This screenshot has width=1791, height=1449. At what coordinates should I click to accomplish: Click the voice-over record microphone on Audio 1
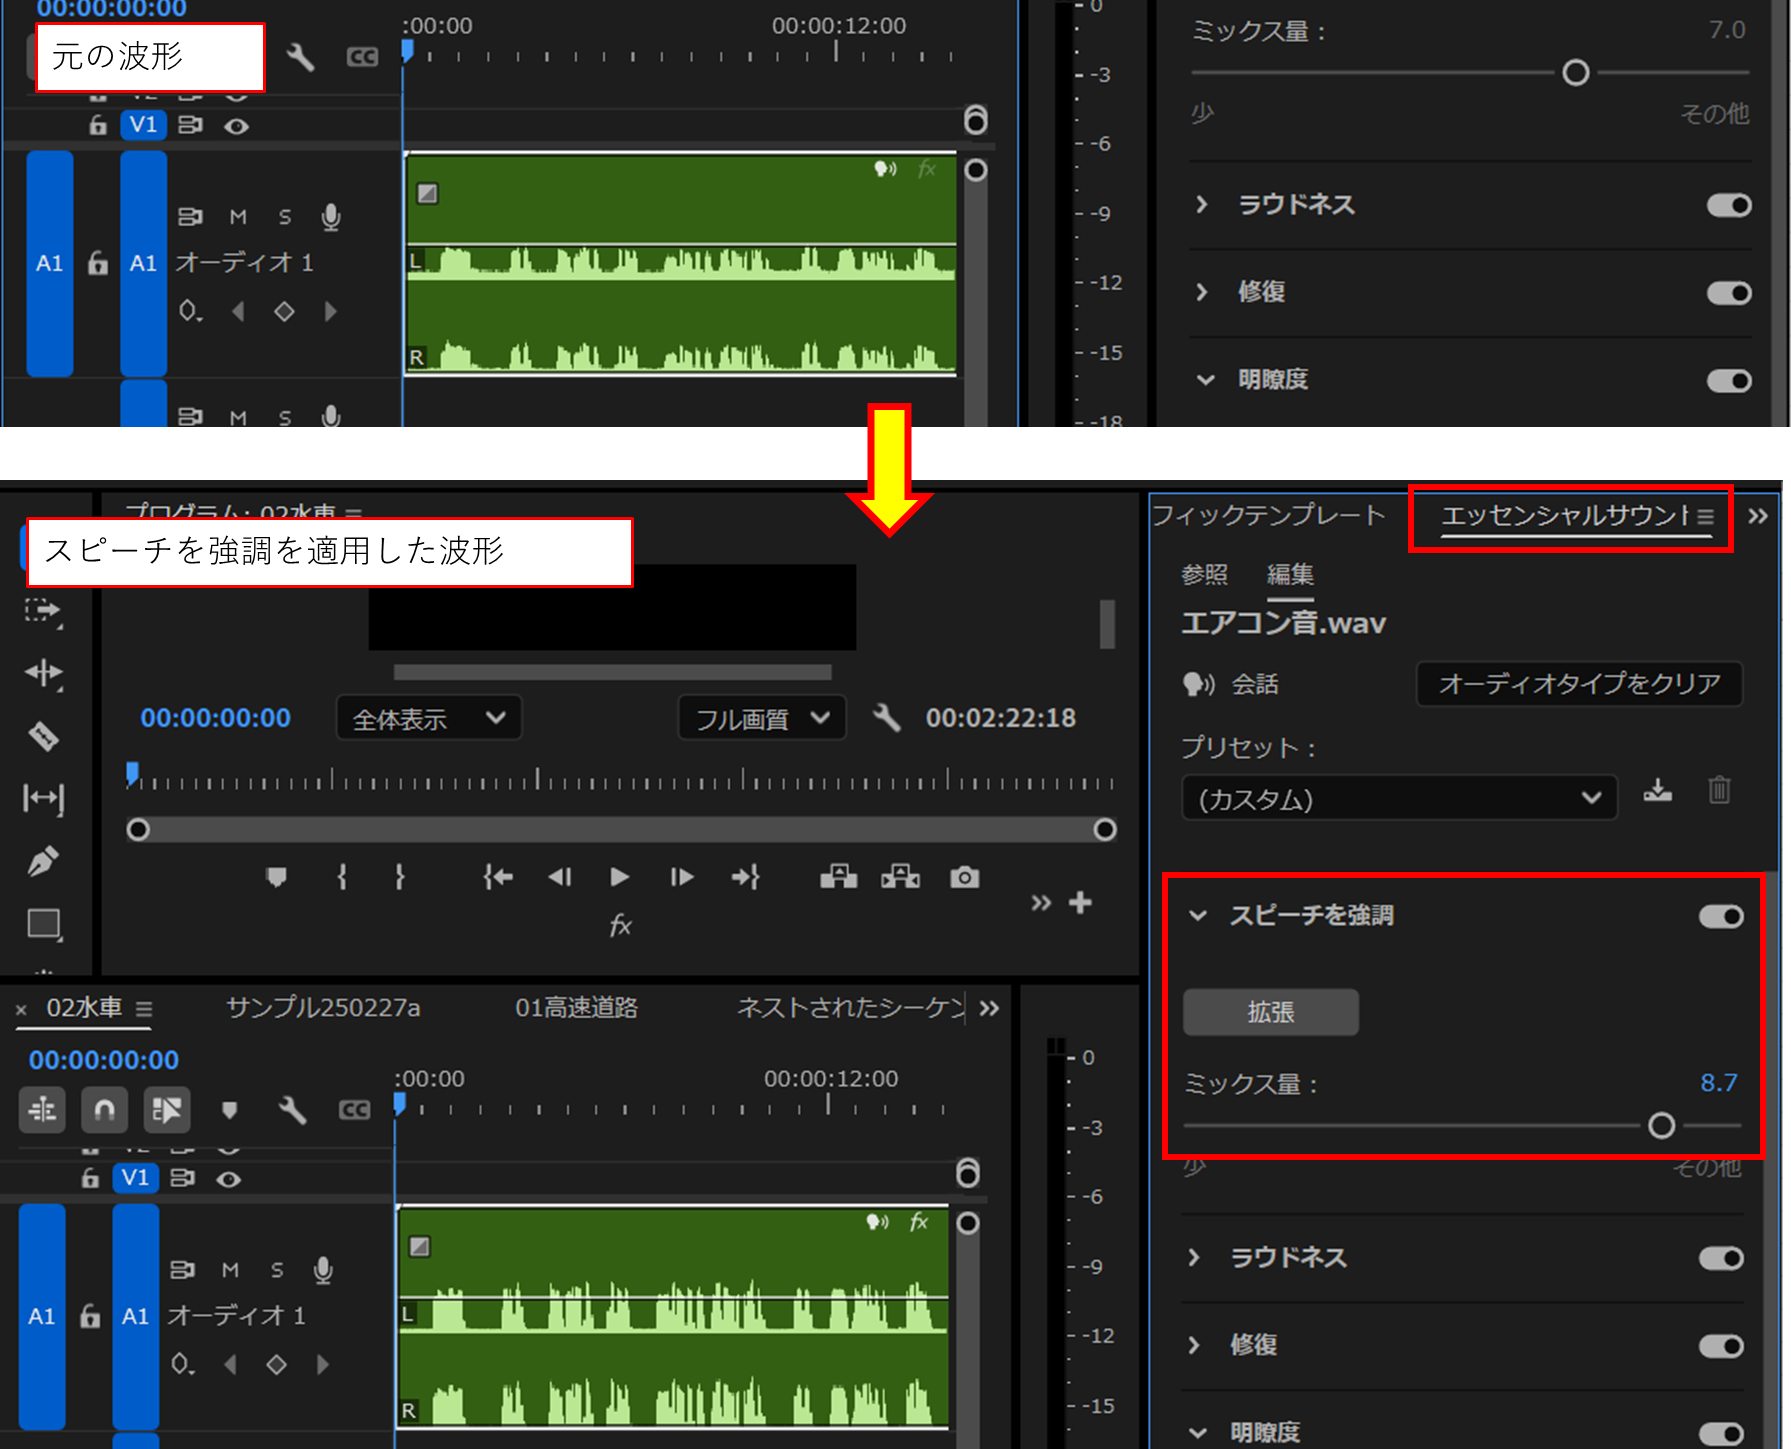coord(322,1270)
